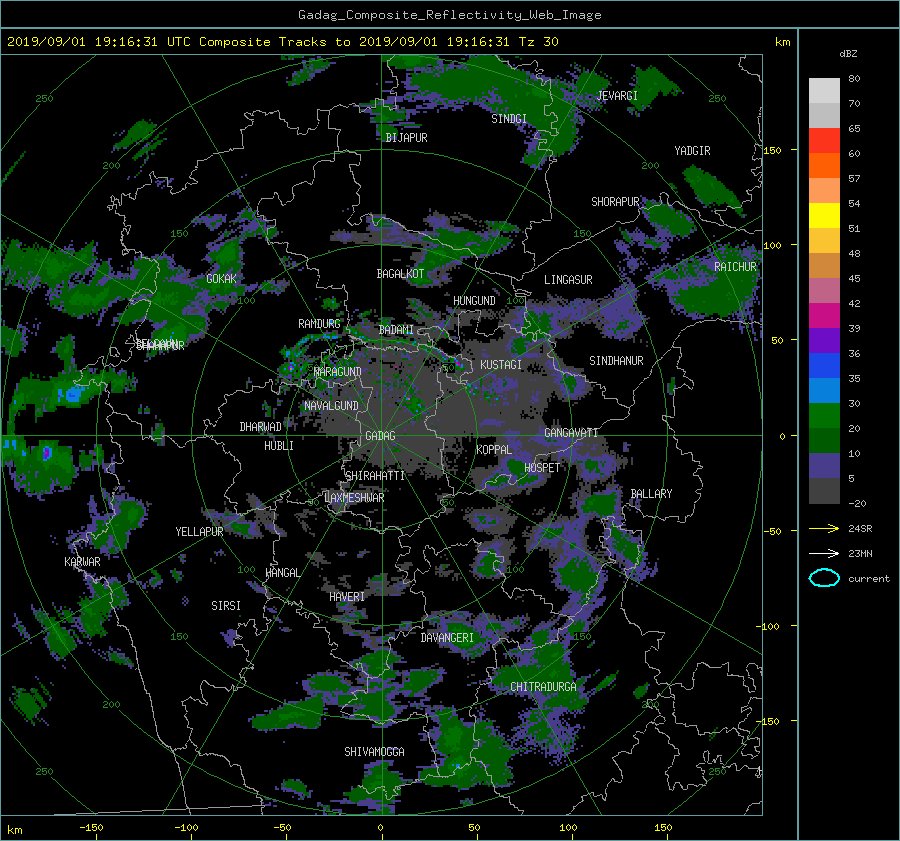
Task: Select the red 60 dBZ color swatch
Action: pos(824,141)
